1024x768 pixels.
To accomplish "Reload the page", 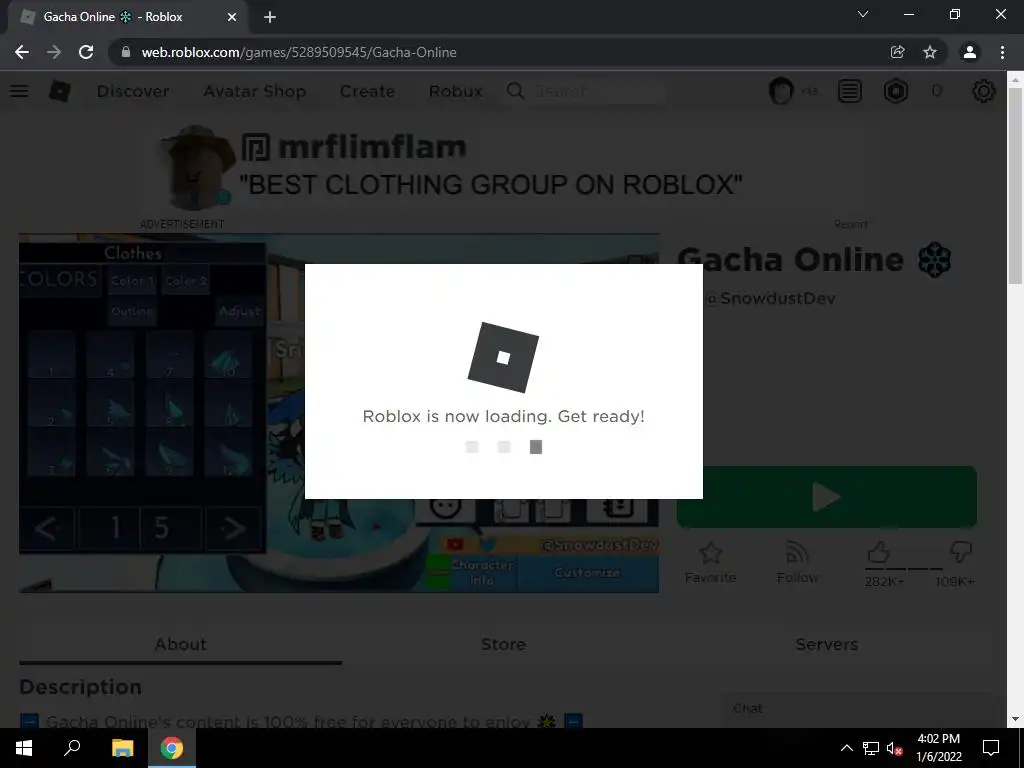I will [x=86, y=52].
